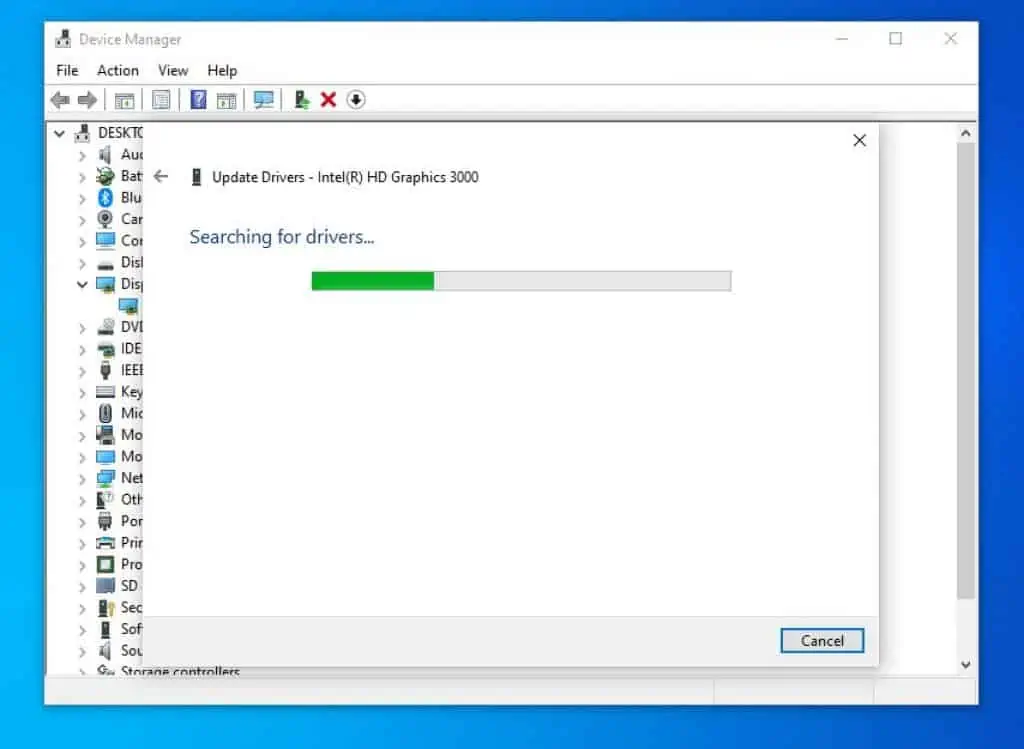
Task: Select the Cameras webcam icon
Action: tap(105, 219)
